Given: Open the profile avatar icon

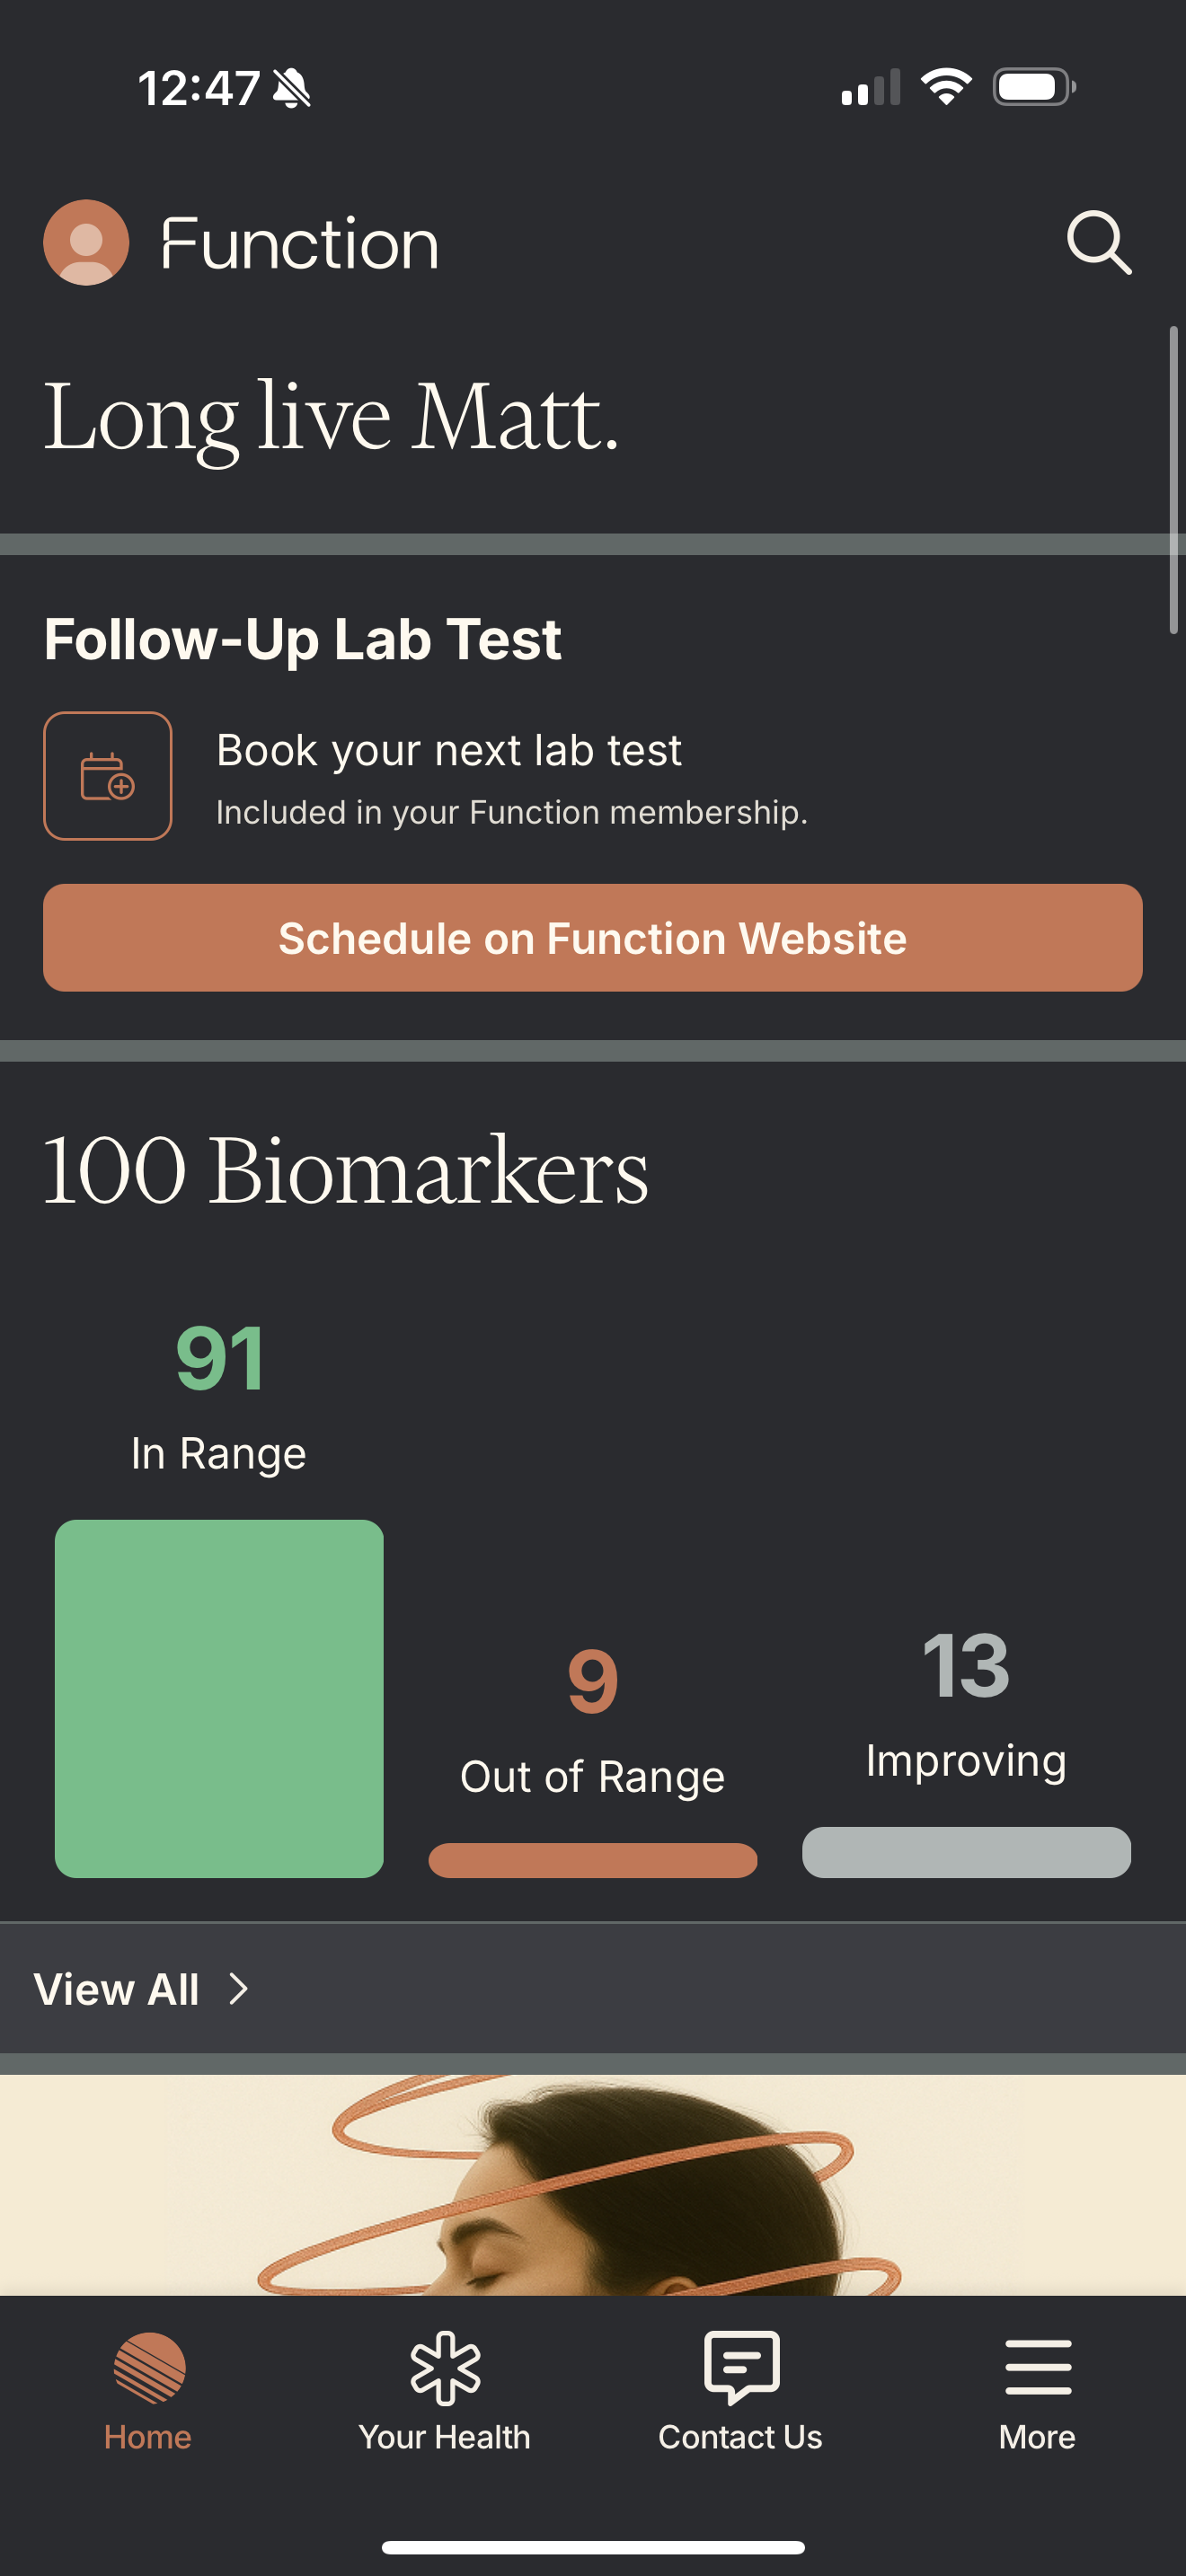Looking at the screenshot, I should click(x=86, y=242).
